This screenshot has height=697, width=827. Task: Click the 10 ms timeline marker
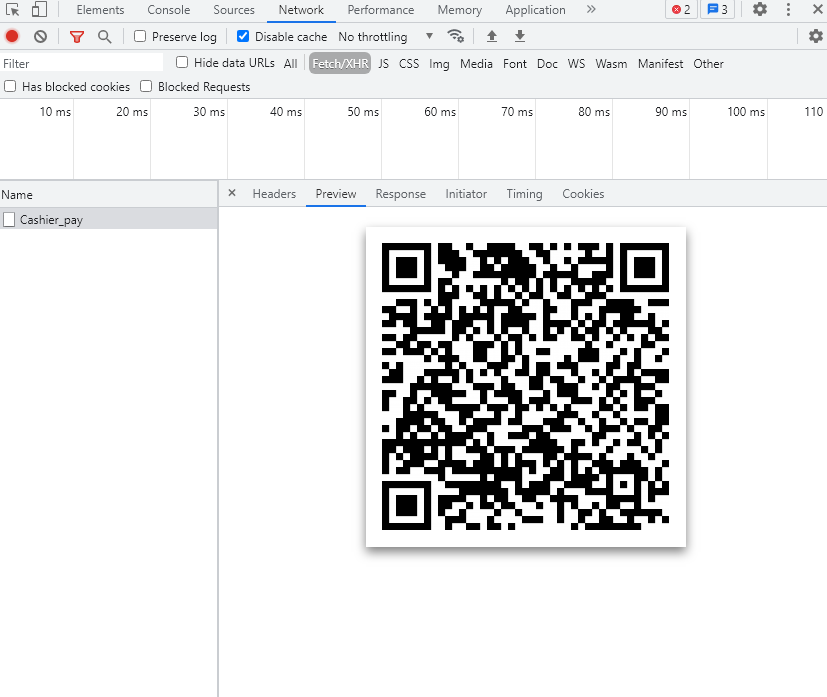point(55,112)
